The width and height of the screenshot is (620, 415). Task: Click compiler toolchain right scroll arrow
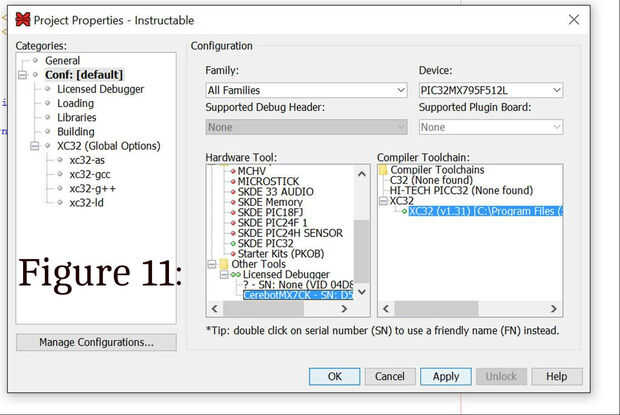point(554,308)
